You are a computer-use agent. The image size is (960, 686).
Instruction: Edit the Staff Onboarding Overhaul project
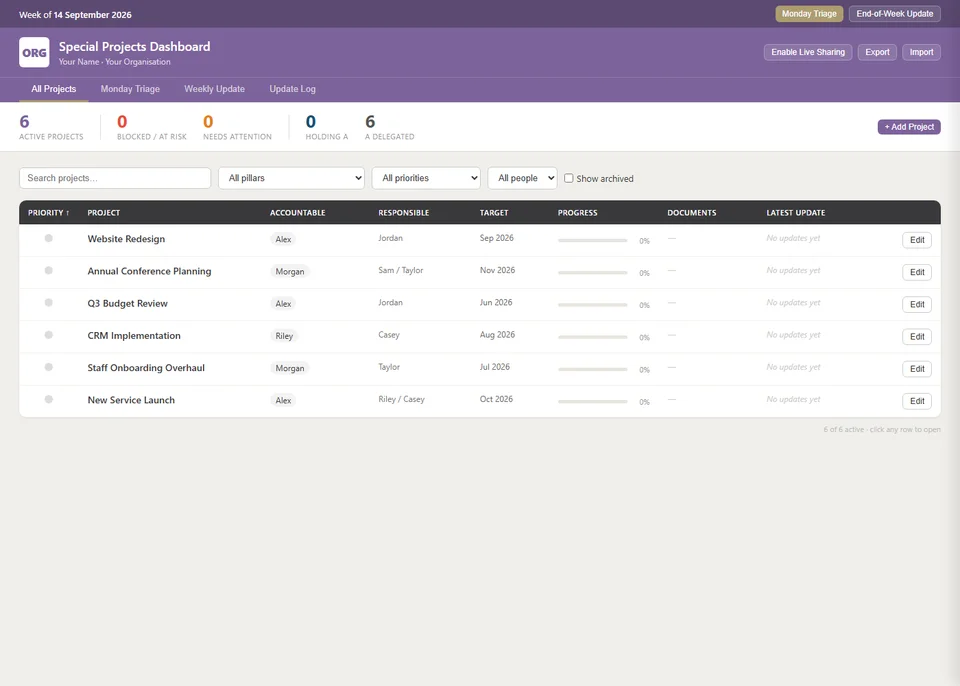(917, 369)
